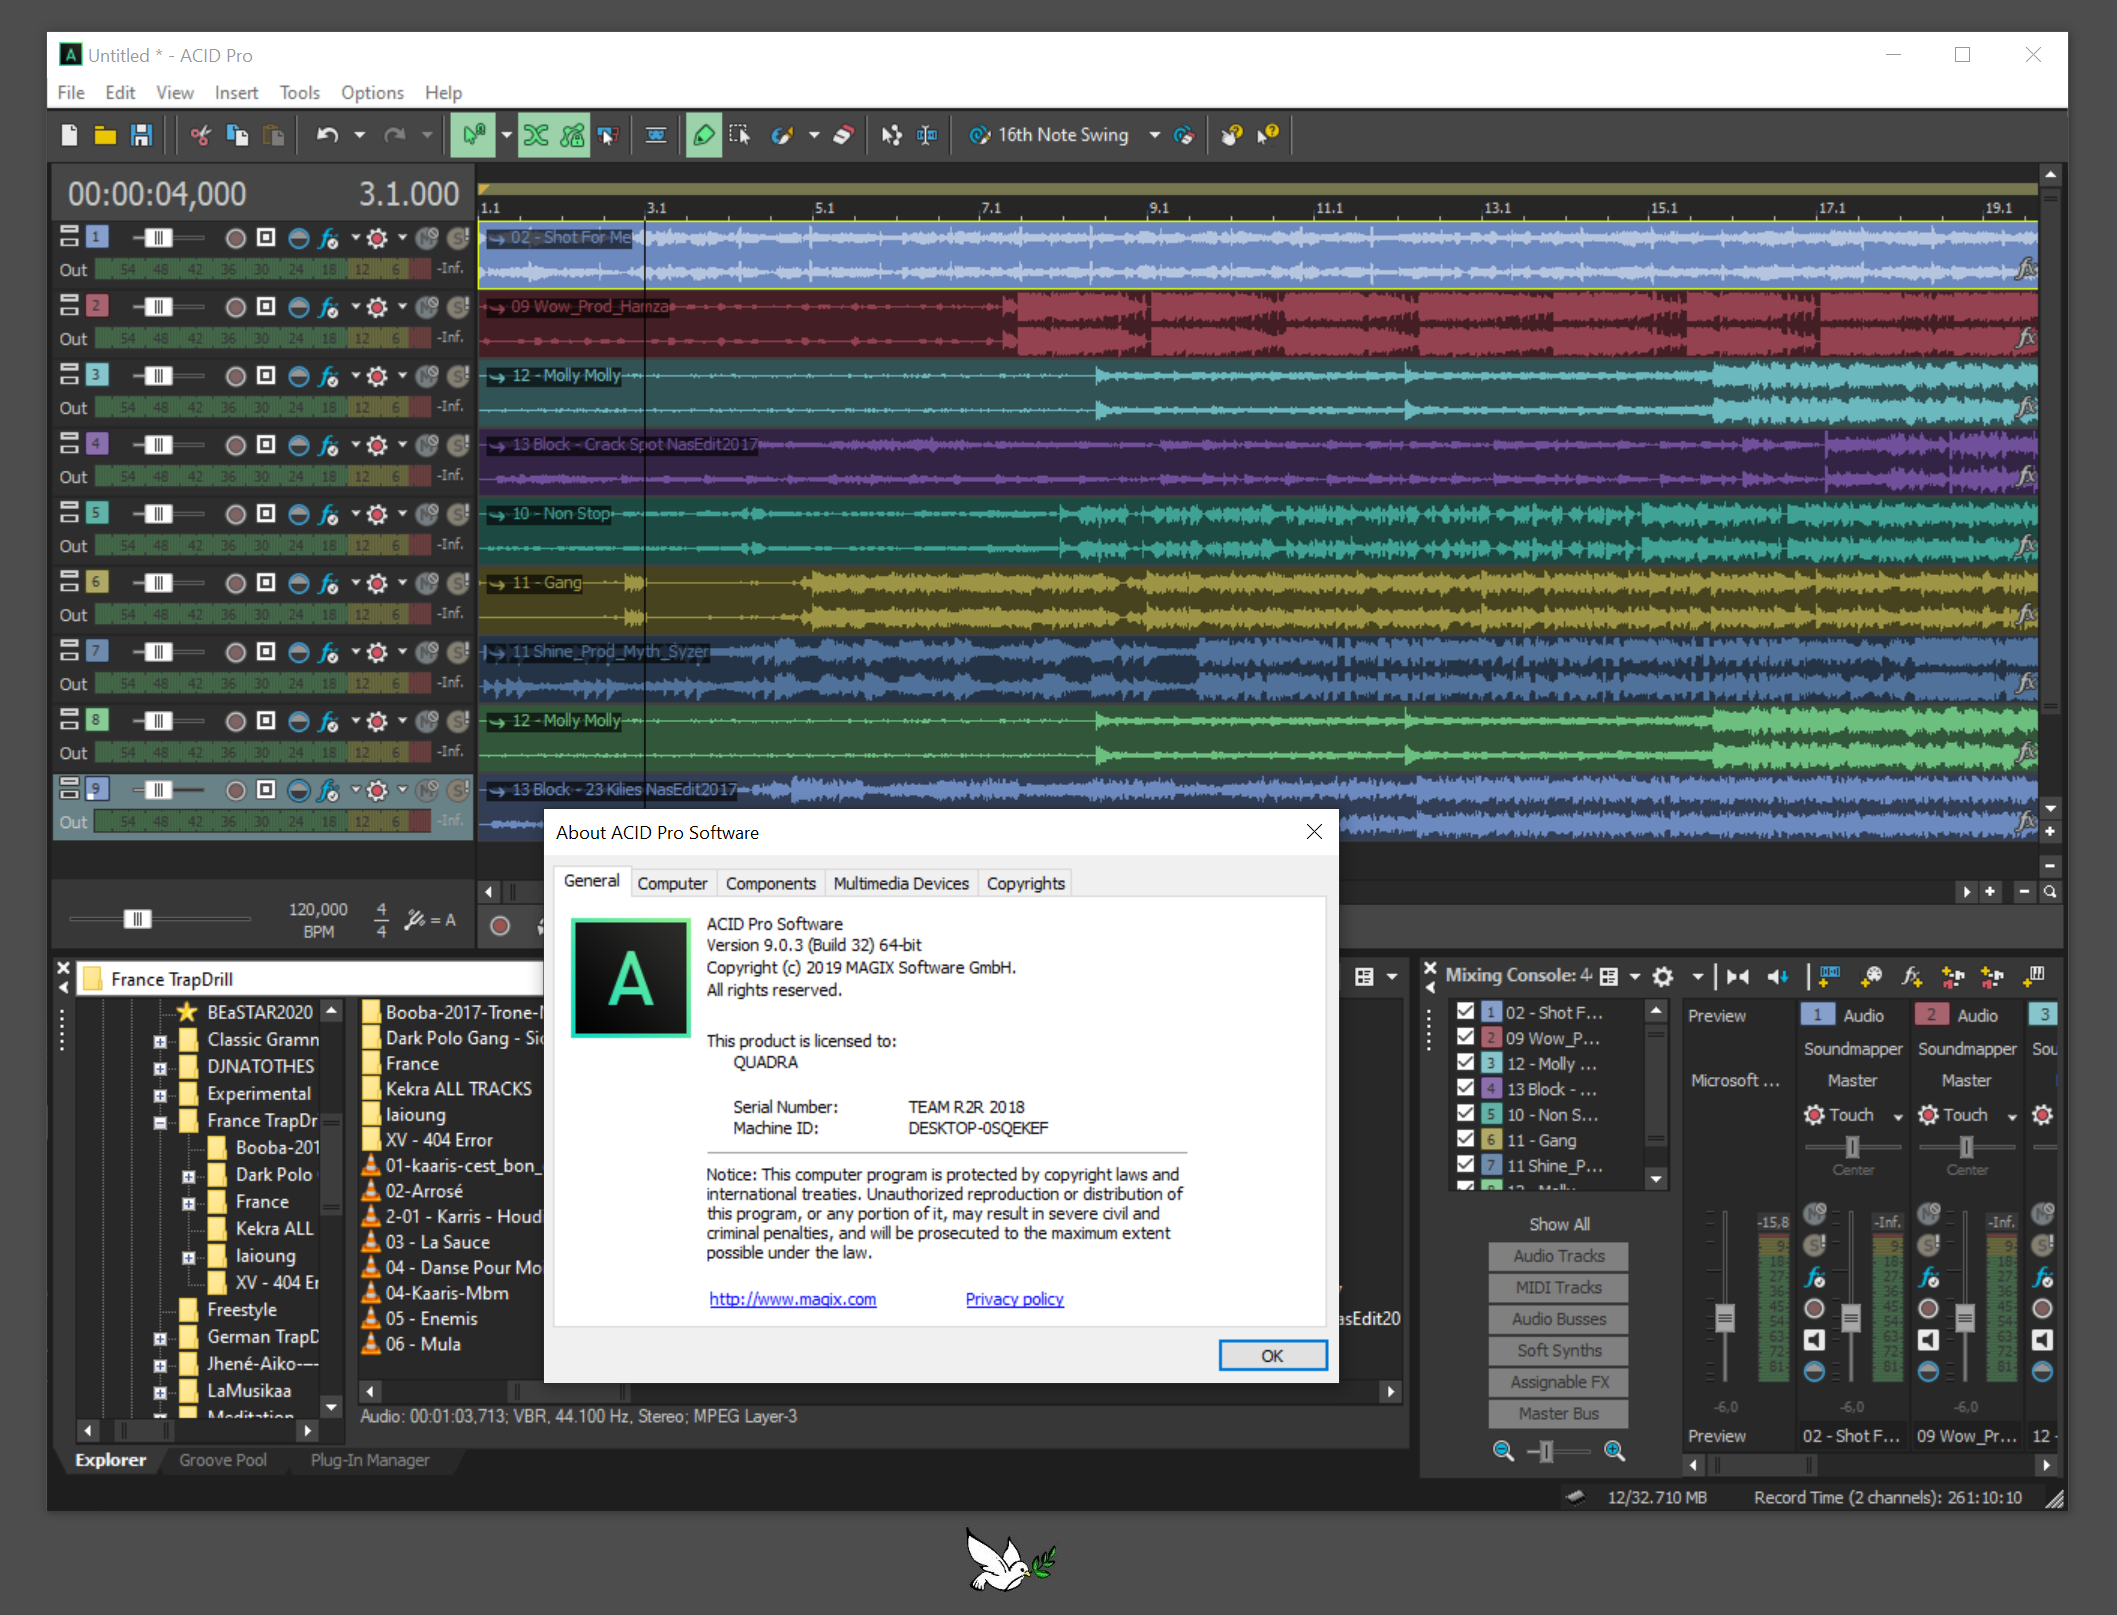Uncheck '09 Wow_P...' in Mixing Console list
The height and width of the screenshot is (1615, 2117).
click(1465, 1037)
